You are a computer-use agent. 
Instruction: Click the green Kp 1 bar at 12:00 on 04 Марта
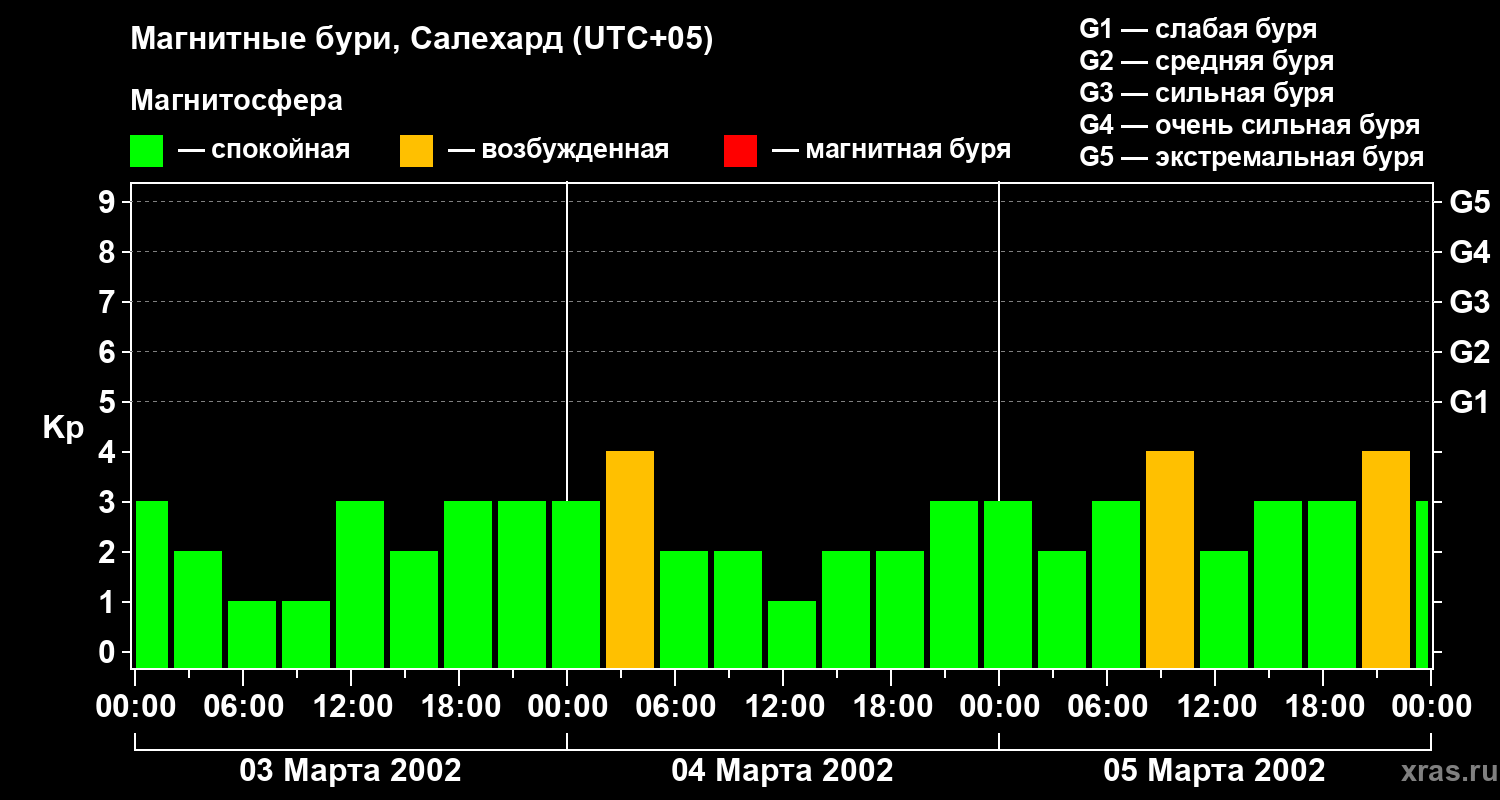tap(792, 634)
